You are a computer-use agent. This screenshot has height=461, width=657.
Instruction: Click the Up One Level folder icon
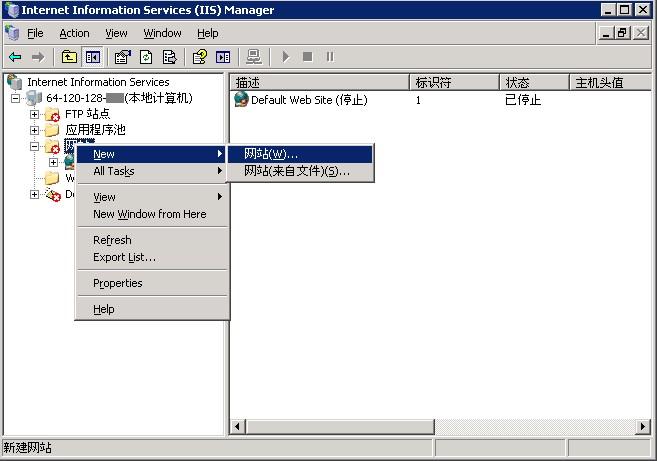(x=69, y=58)
